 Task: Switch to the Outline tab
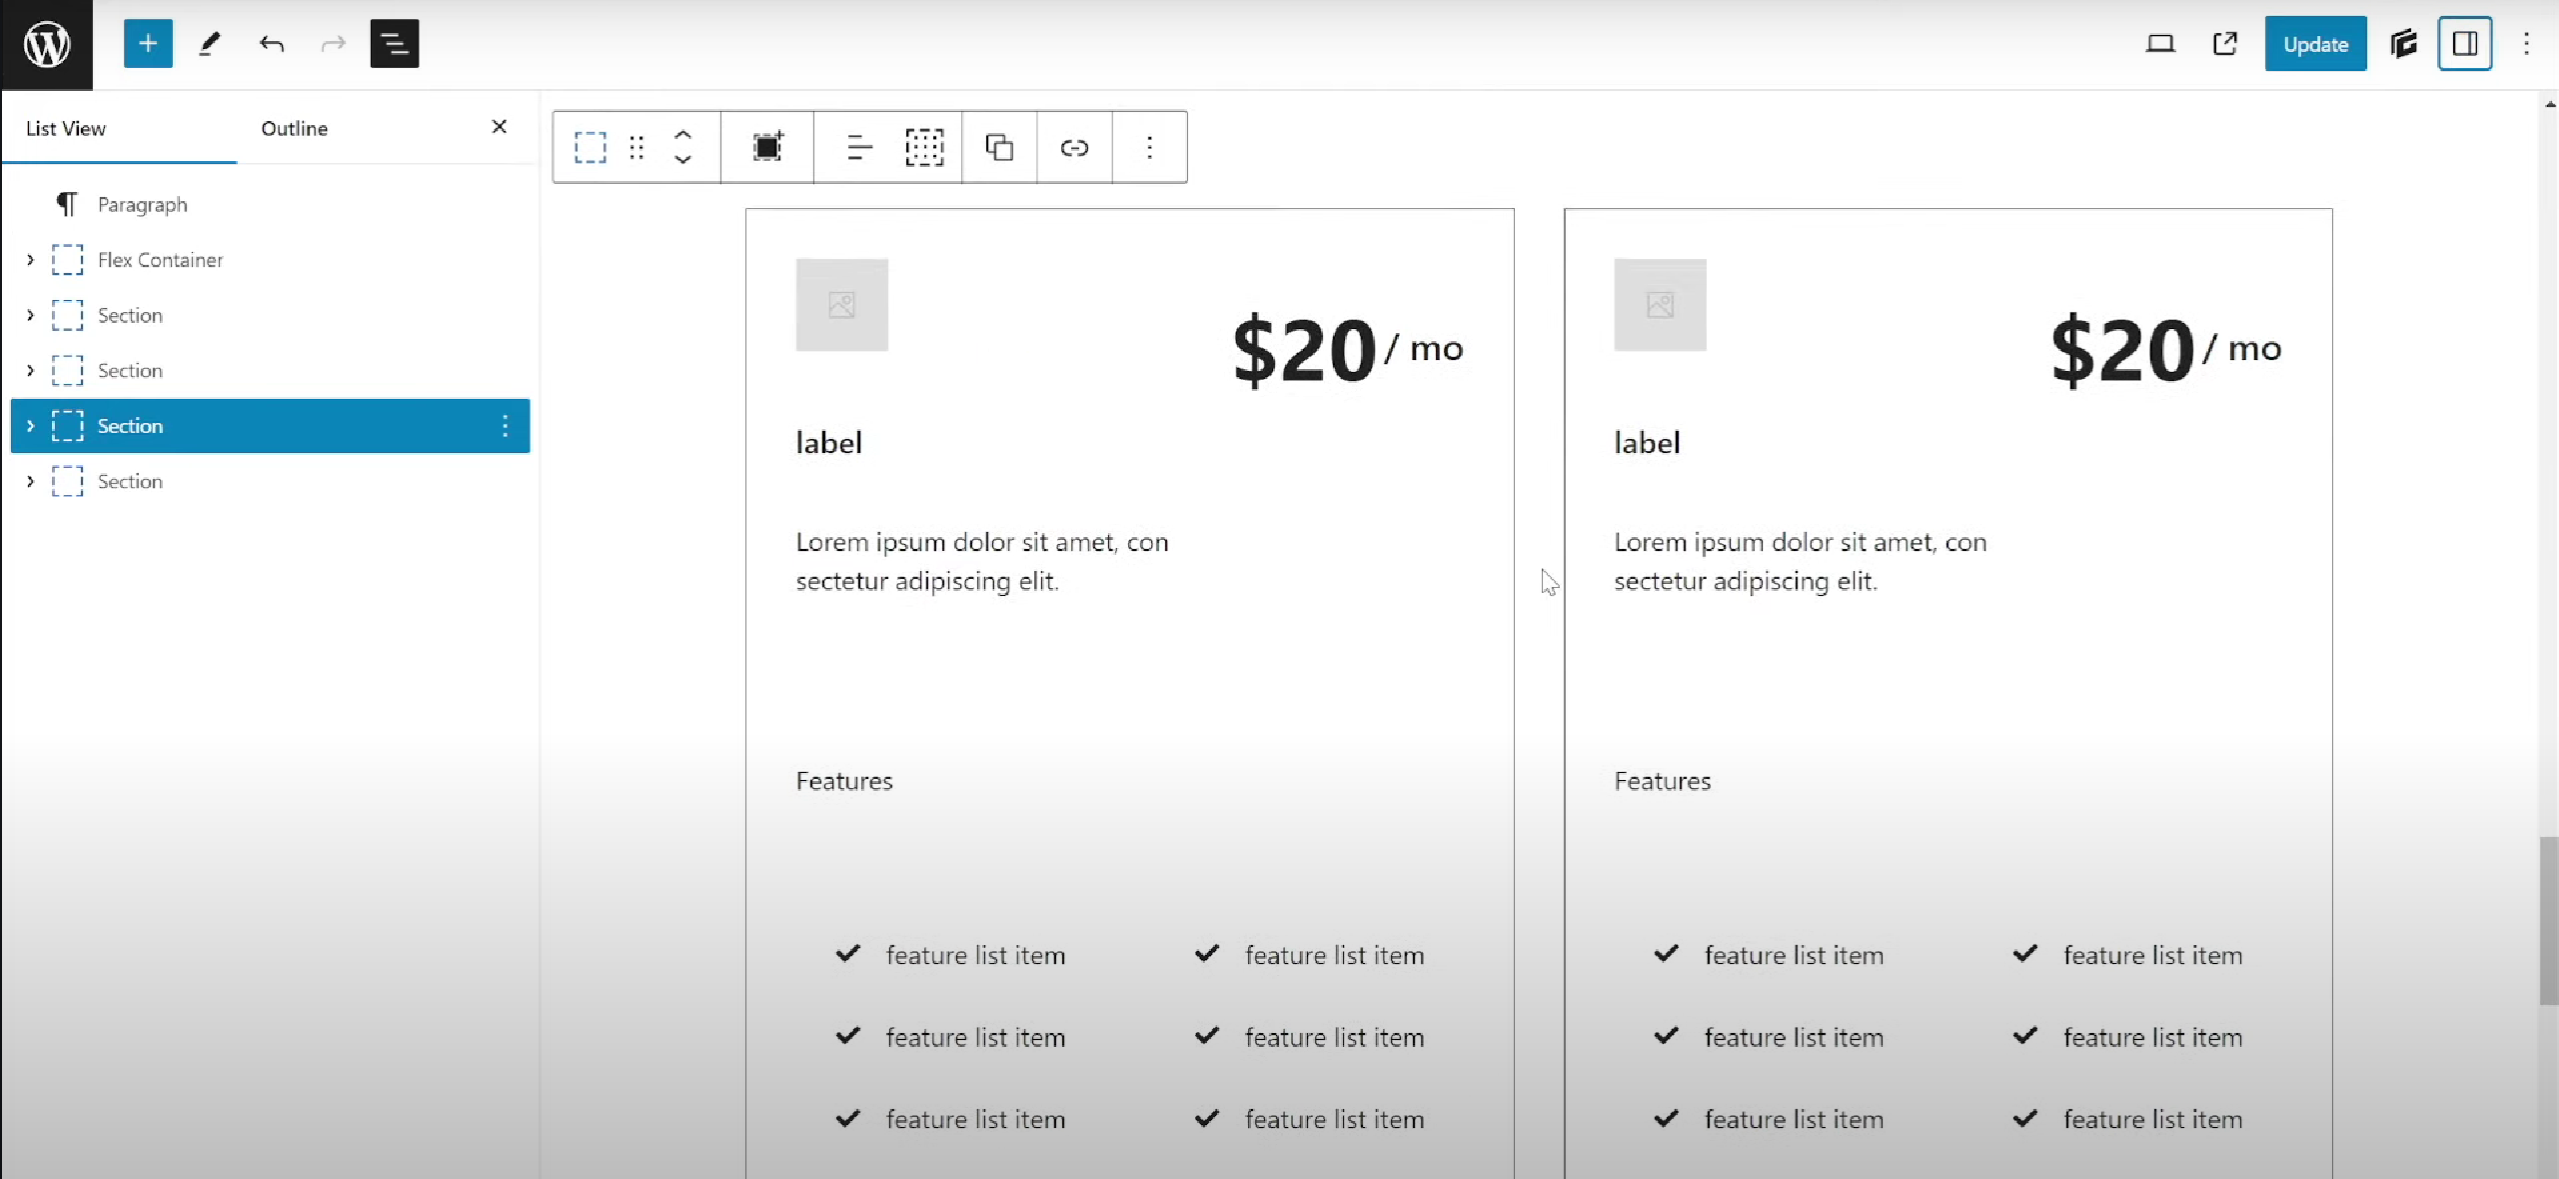coord(294,128)
